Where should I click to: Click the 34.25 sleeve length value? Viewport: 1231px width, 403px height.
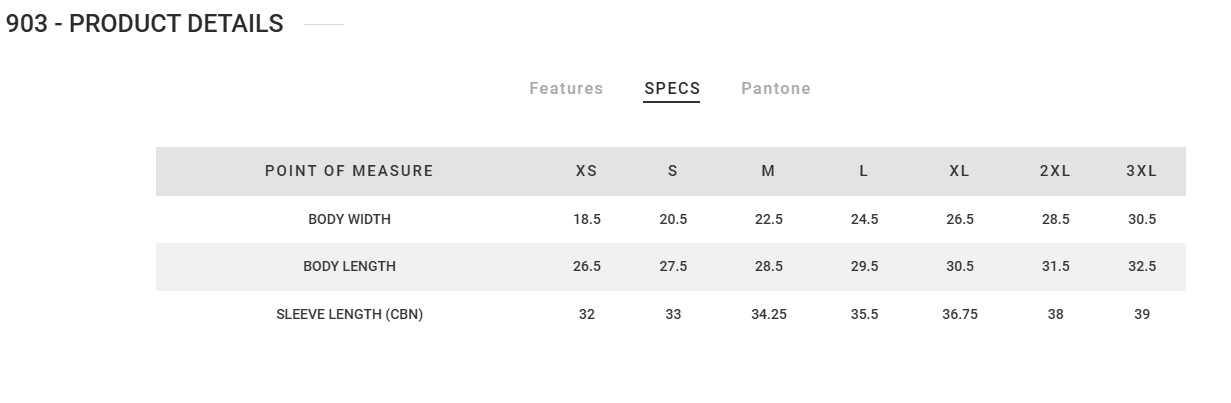(768, 314)
